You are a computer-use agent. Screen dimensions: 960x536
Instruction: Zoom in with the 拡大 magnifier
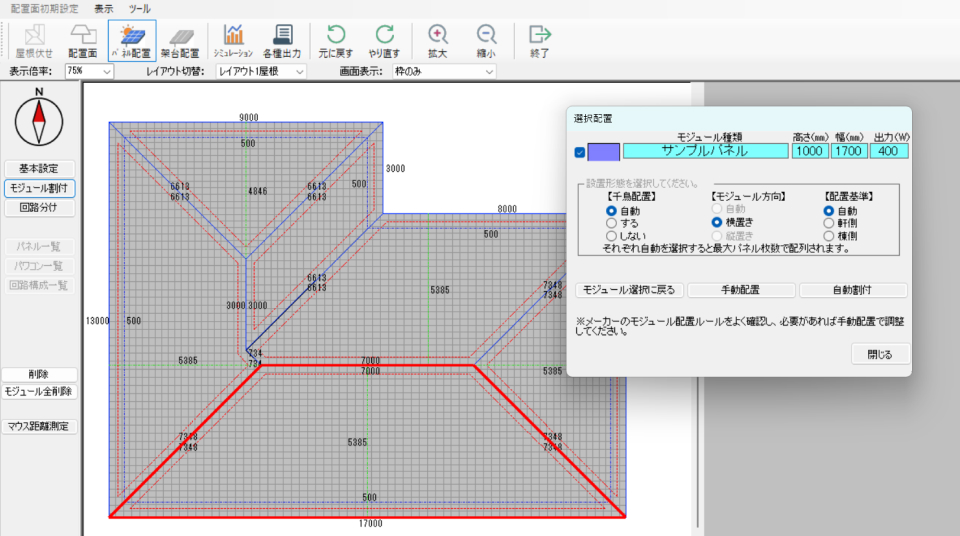tap(437, 41)
